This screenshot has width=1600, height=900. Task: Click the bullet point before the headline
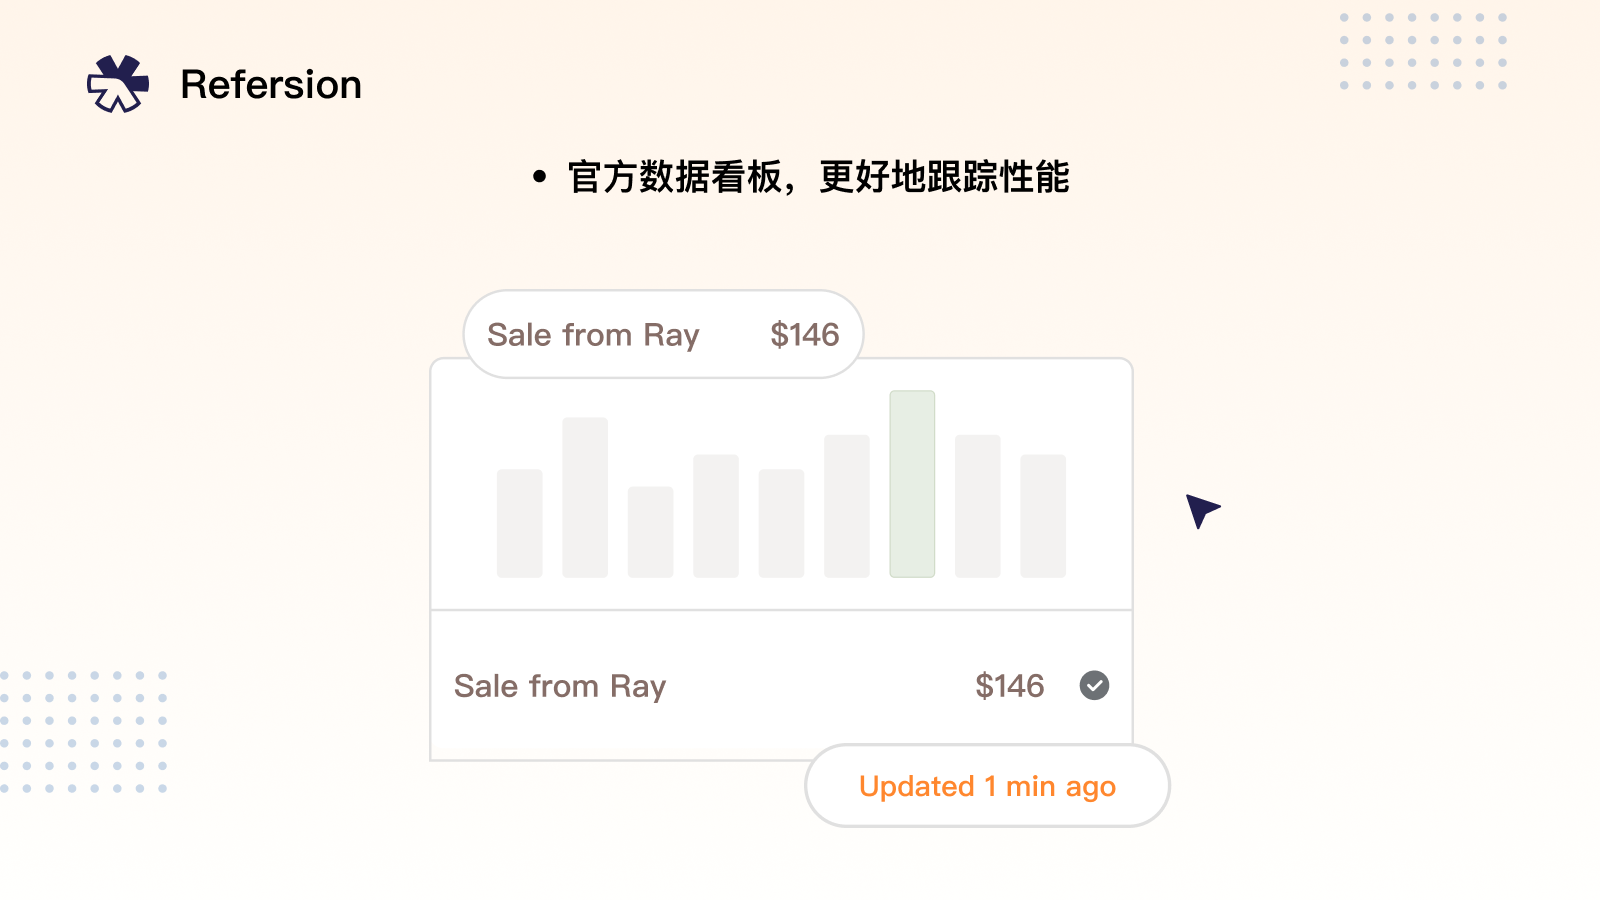[x=540, y=178]
